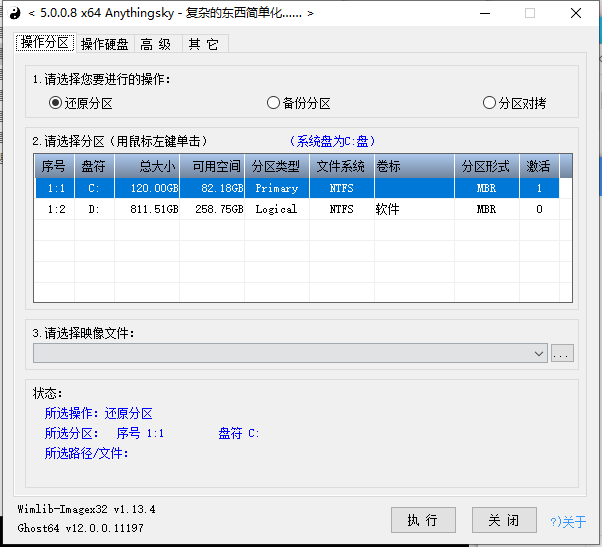Click the 所选操作: 还原分区 status text
602x547 pixels.
pos(99,413)
